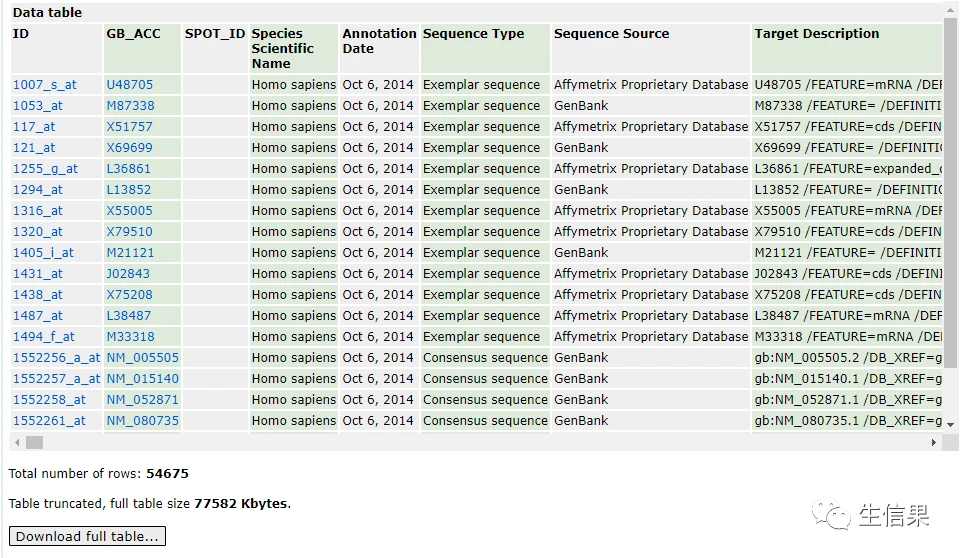Open accession NM_080735 link

pos(143,421)
